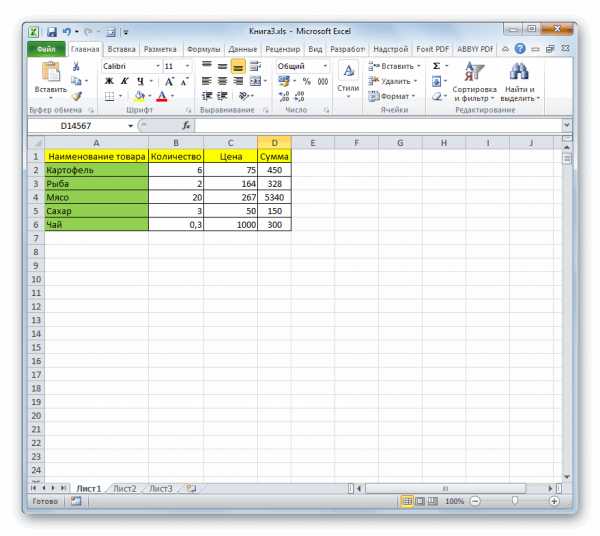Click the large Paste clipboard icon

(x=51, y=72)
